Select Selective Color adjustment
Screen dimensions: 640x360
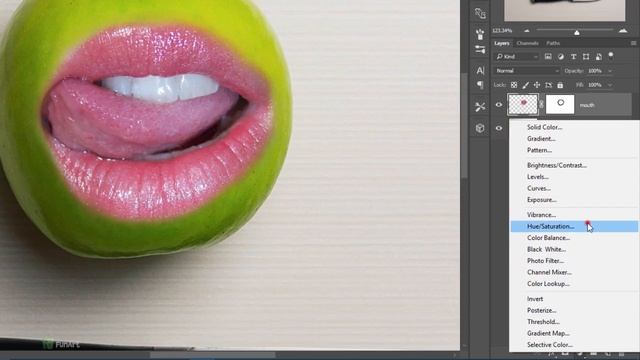[x=574, y=344]
